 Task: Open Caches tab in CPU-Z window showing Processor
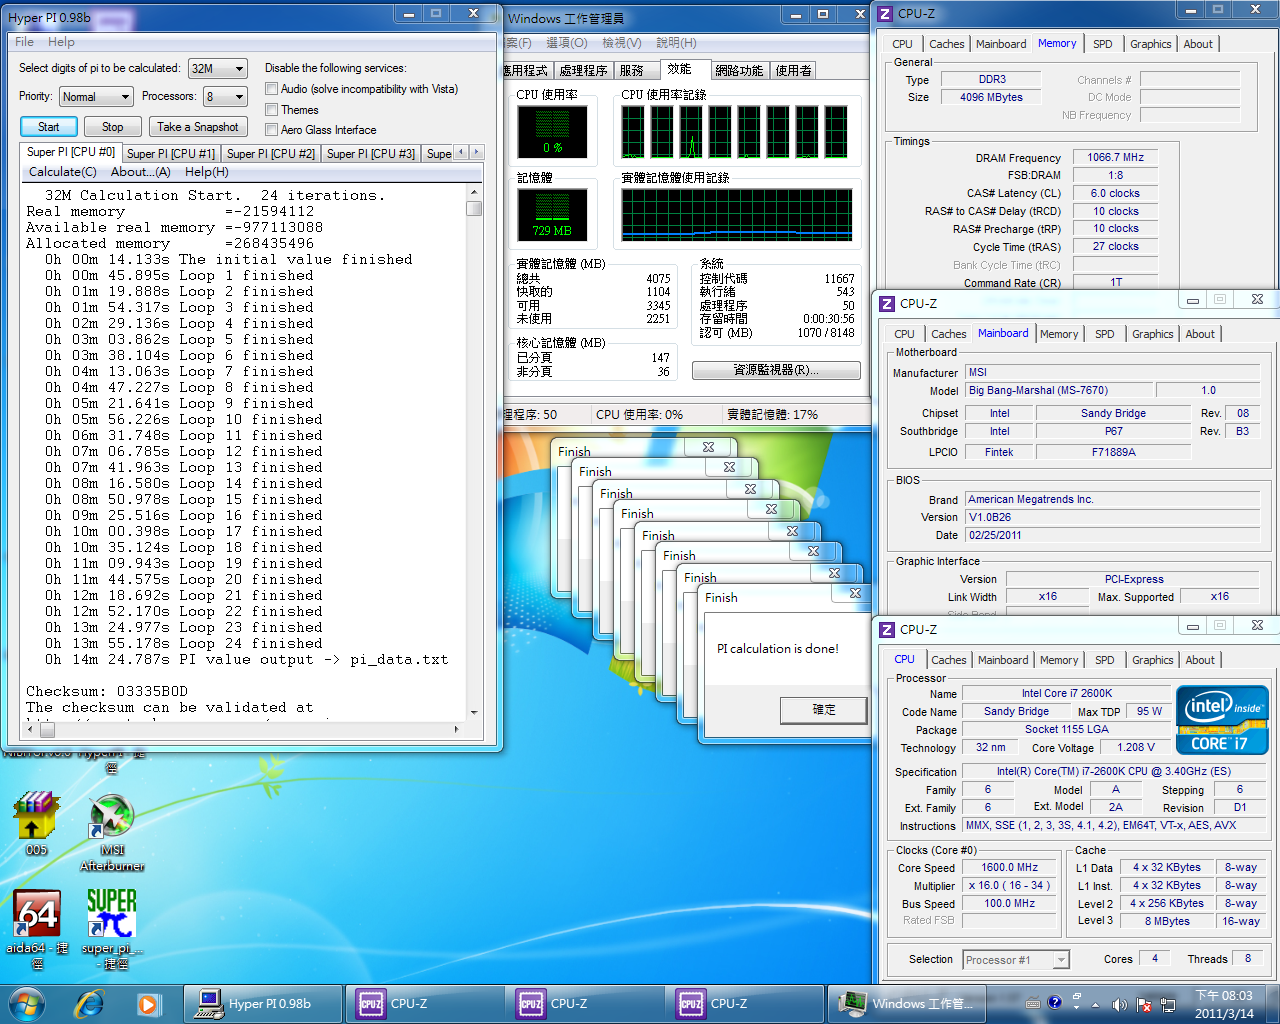point(949,660)
